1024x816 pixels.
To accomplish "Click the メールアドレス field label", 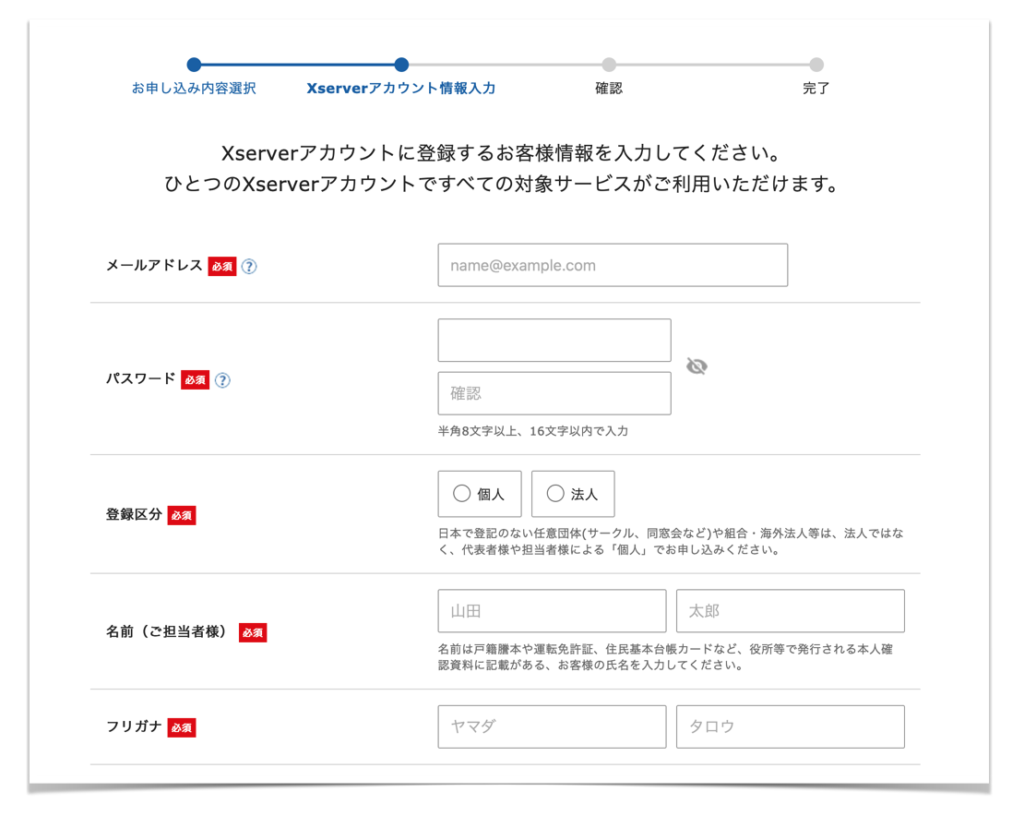I will point(154,265).
